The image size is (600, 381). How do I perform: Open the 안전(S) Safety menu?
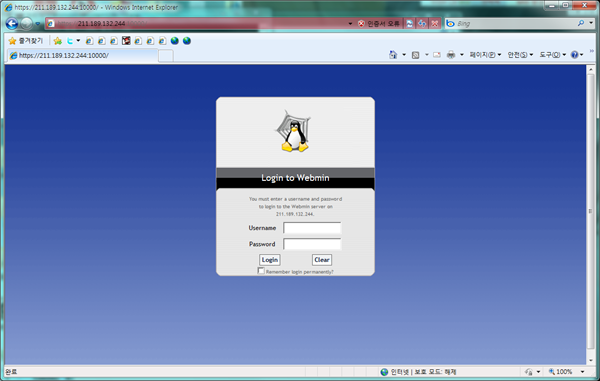point(520,55)
